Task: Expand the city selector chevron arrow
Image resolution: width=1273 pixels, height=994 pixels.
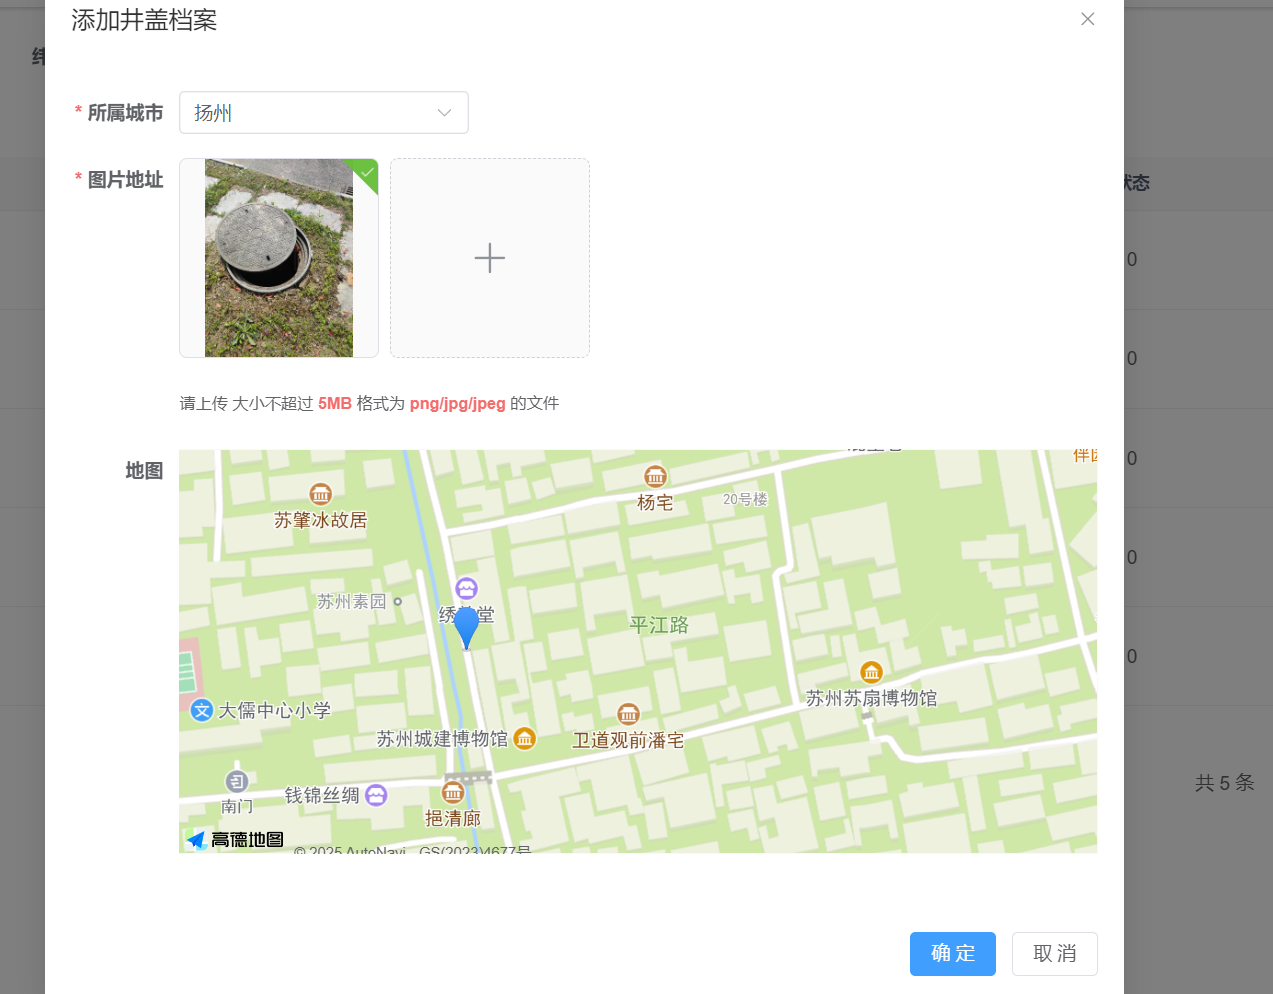Action: tap(444, 113)
